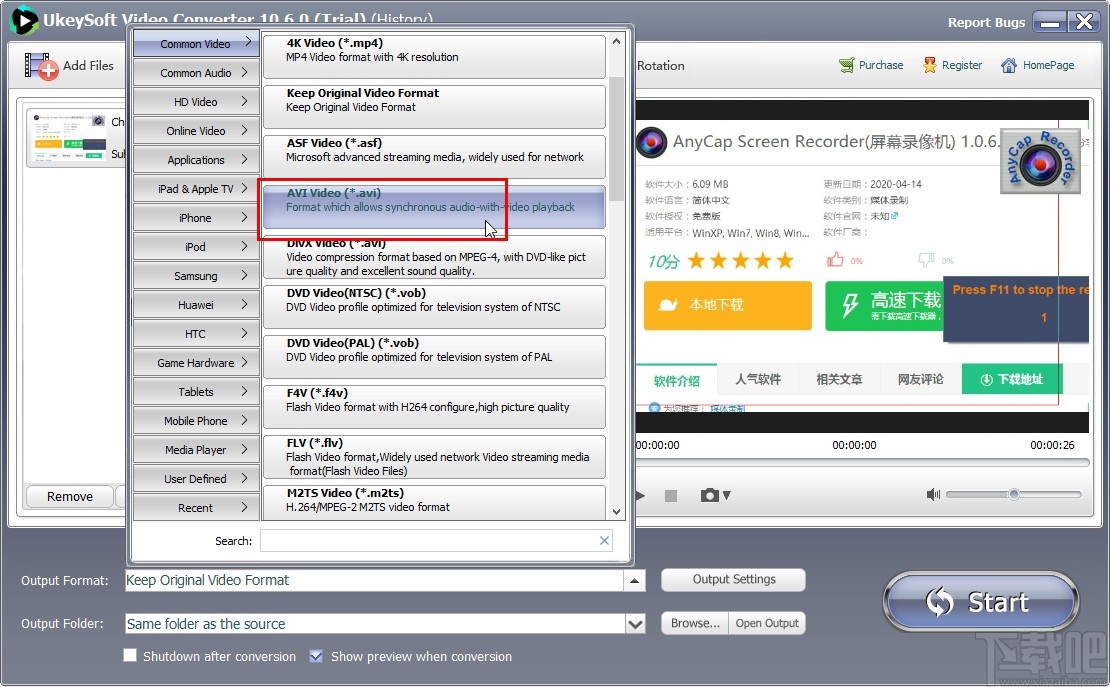Open the Purchase cart icon
Image resolution: width=1110 pixels, height=687 pixels.
847,65
